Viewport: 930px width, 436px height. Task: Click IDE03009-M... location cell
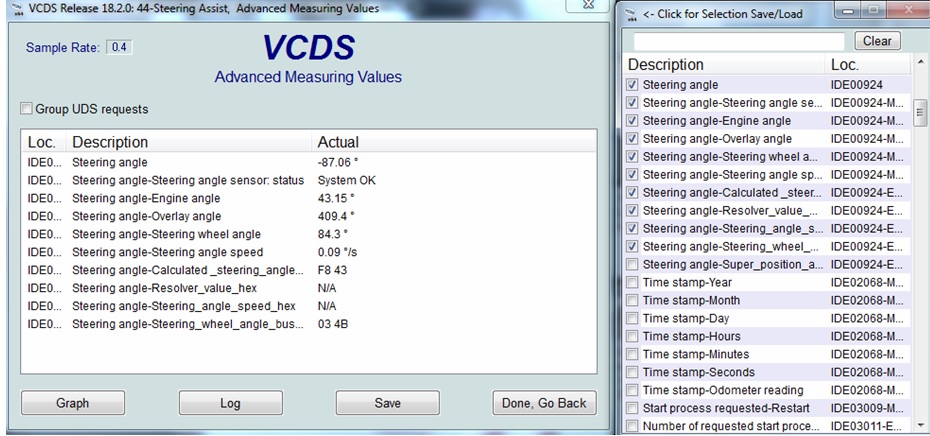(867, 408)
